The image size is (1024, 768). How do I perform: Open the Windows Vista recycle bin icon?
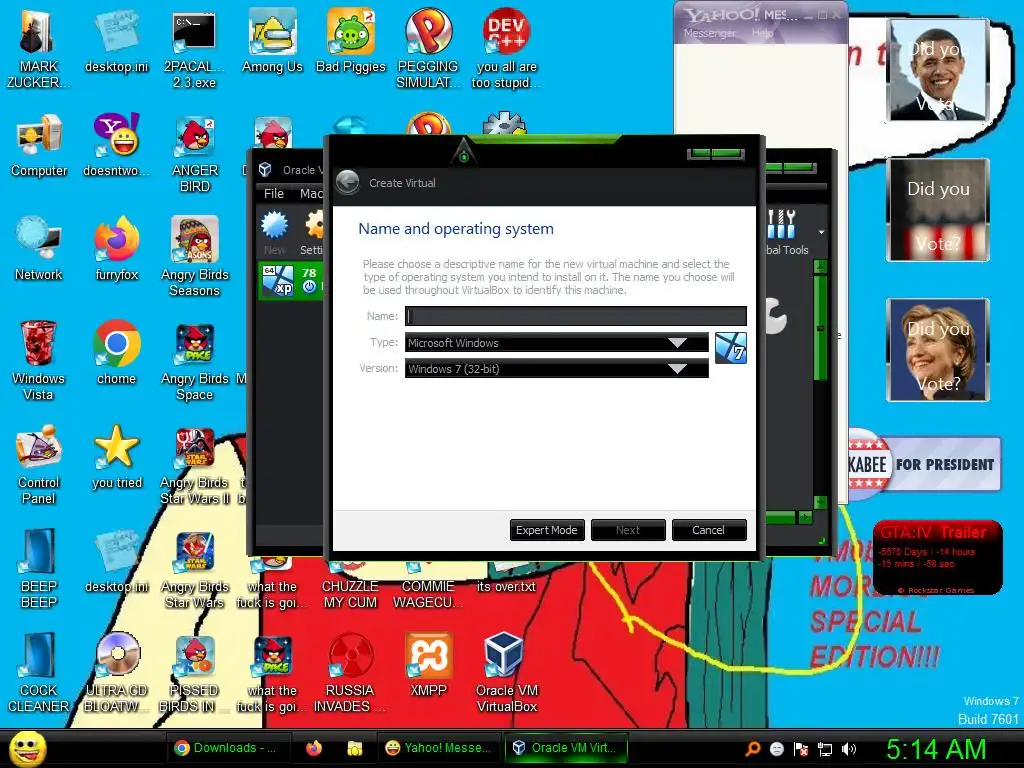coord(38,360)
